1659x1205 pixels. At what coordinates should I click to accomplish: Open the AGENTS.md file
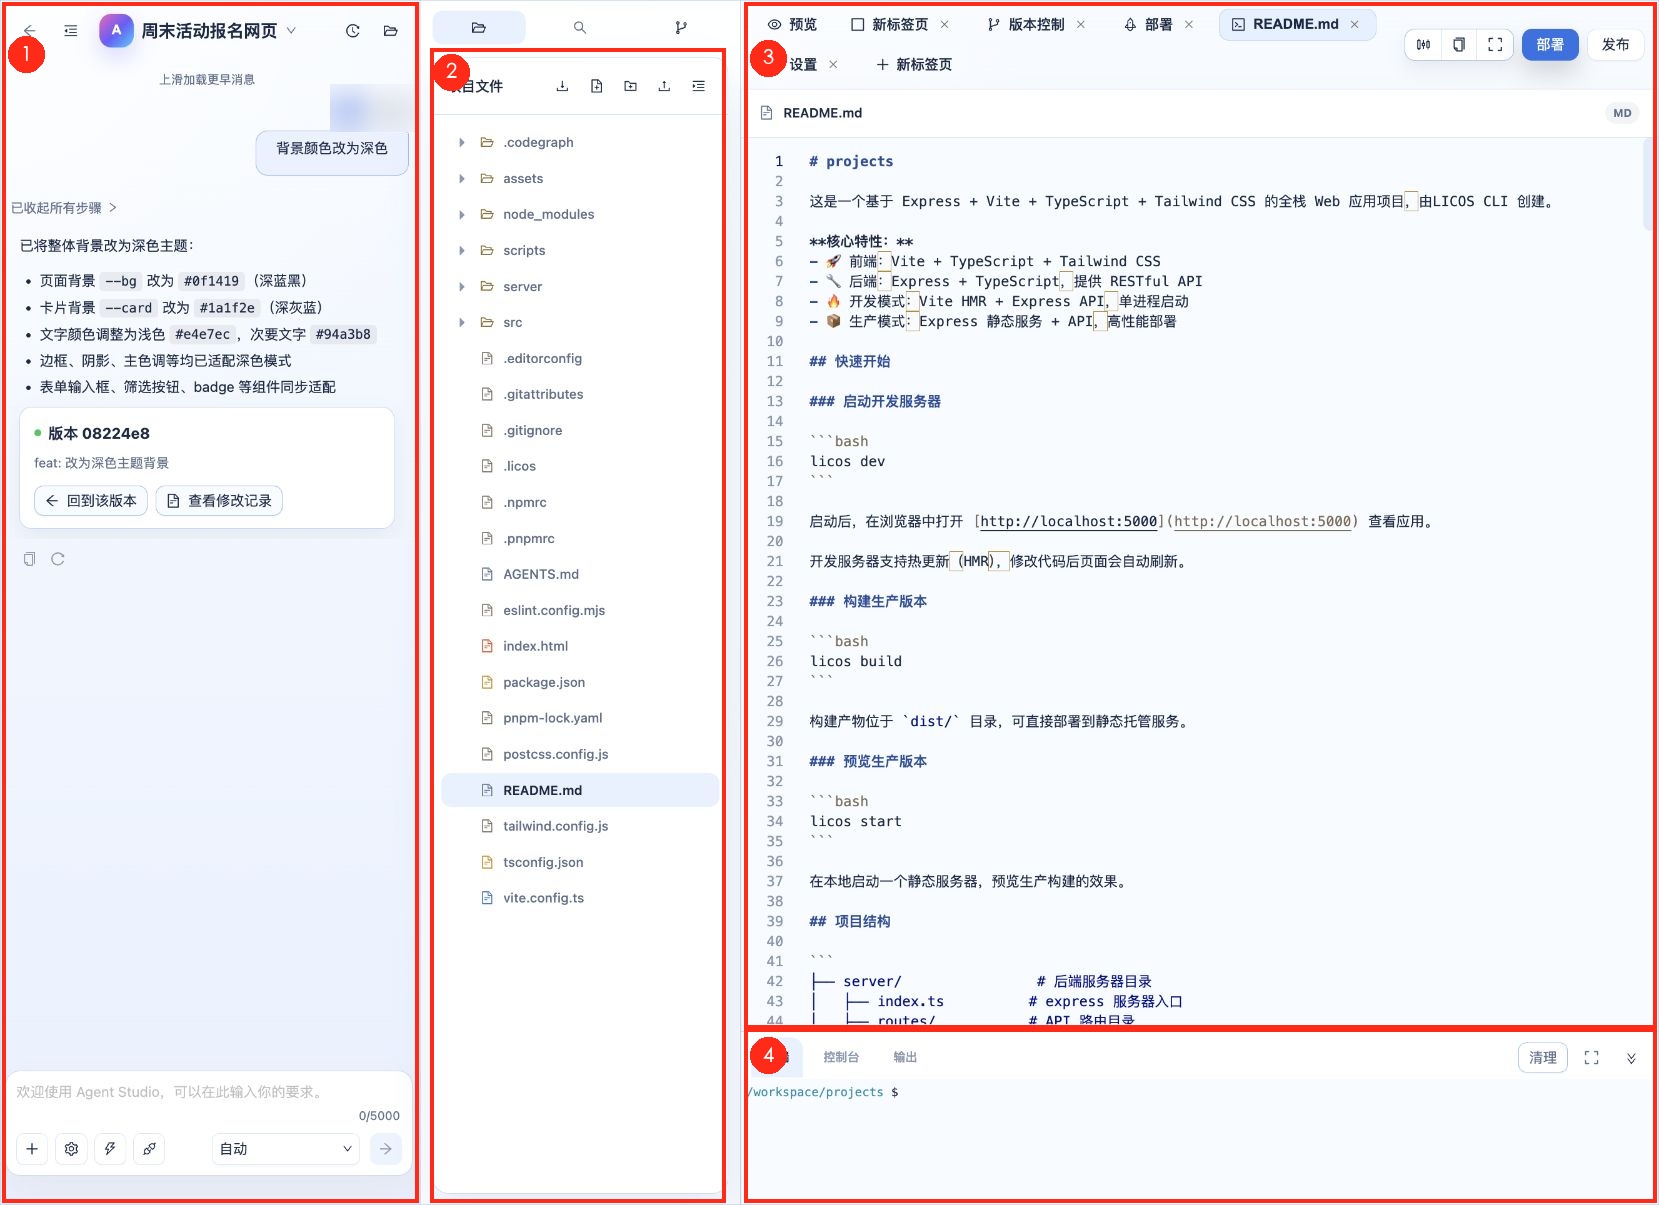(x=580, y=574)
